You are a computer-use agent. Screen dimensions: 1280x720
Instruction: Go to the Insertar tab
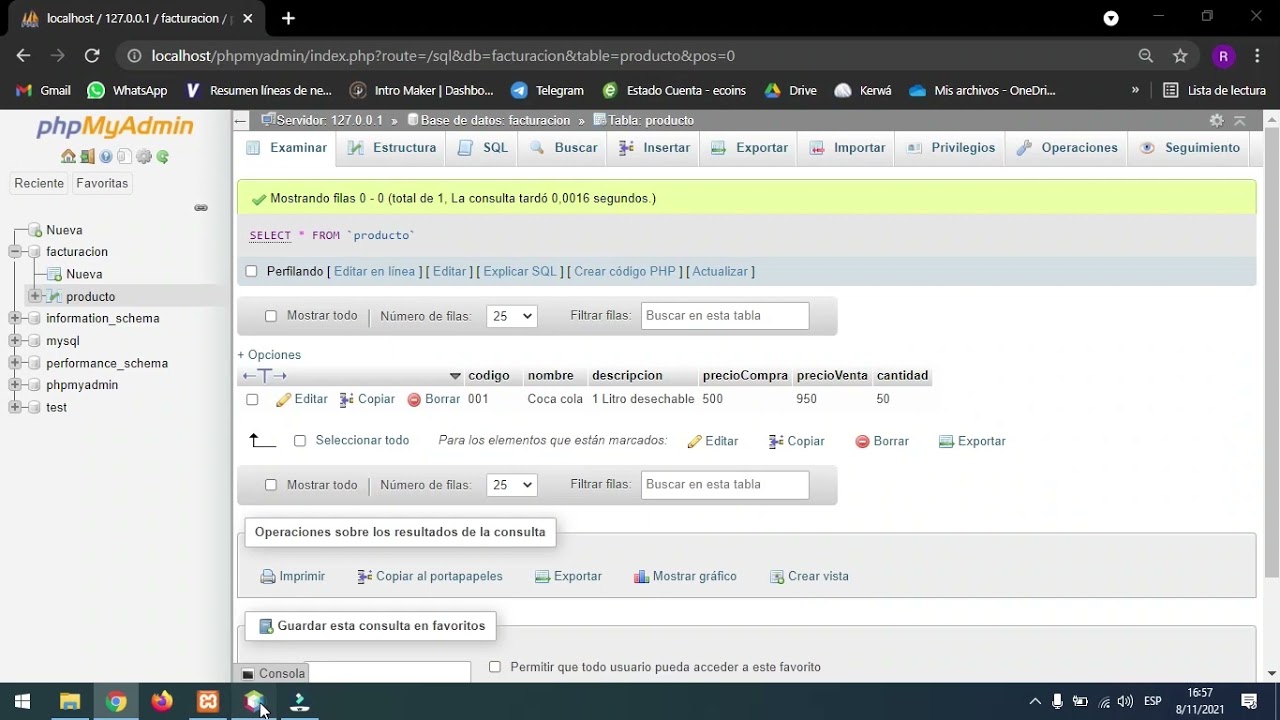(x=655, y=148)
